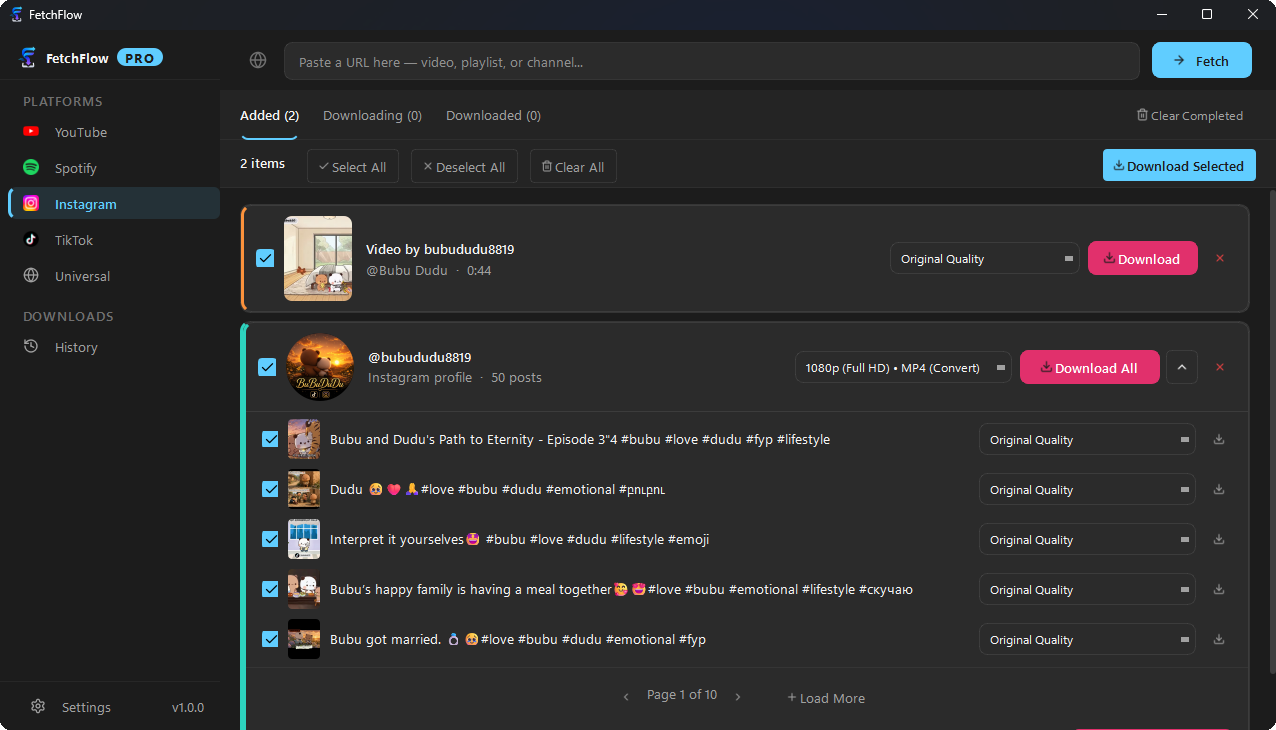This screenshot has width=1276, height=730.
Task: Open quality dropdown for 'Dudu #love' post
Action: coord(1087,489)
